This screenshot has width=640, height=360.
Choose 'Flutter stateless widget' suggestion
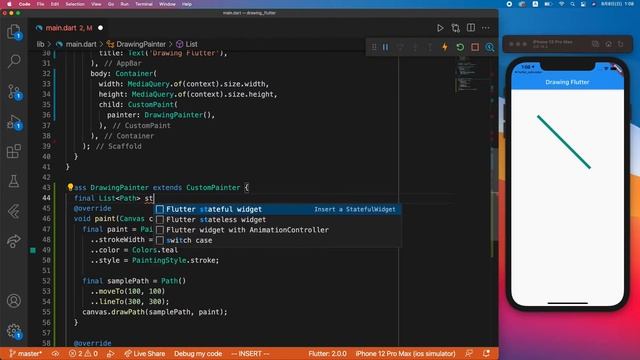click(x=277, y=220)
